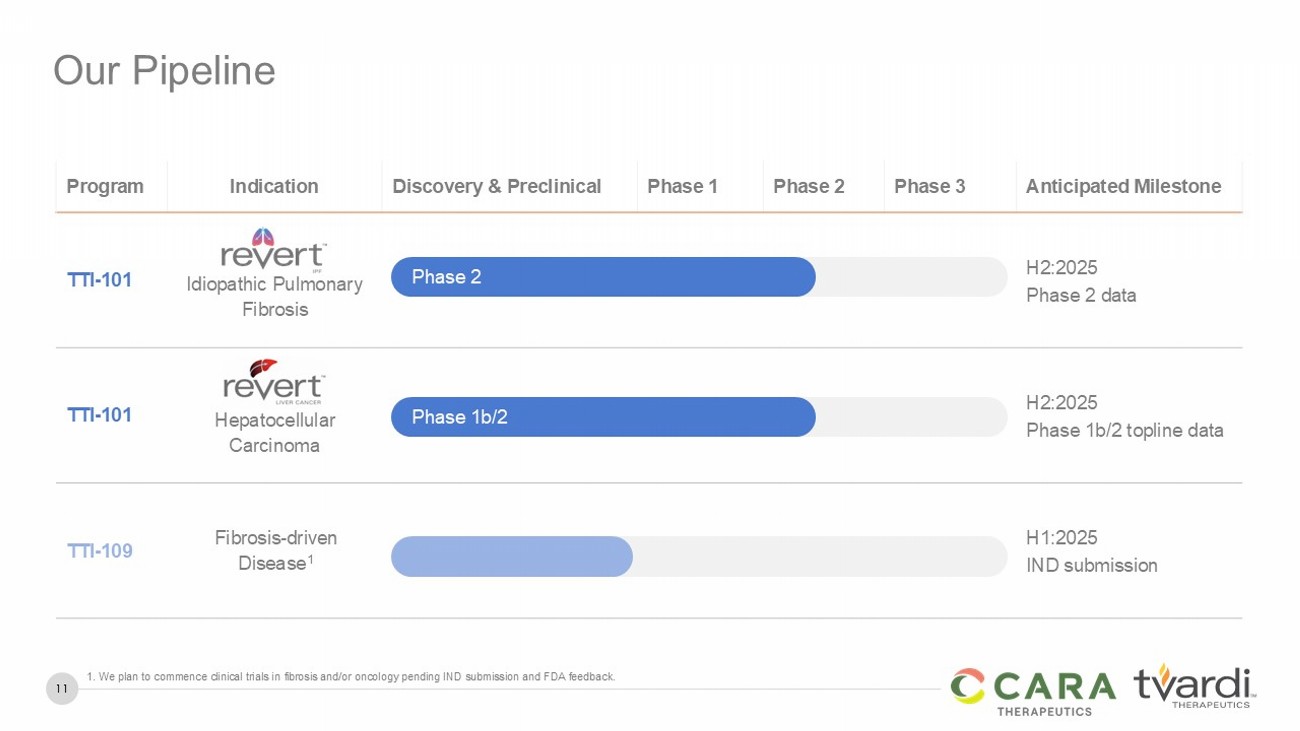Click the footnote about IND submission

(x=351, y=677)
